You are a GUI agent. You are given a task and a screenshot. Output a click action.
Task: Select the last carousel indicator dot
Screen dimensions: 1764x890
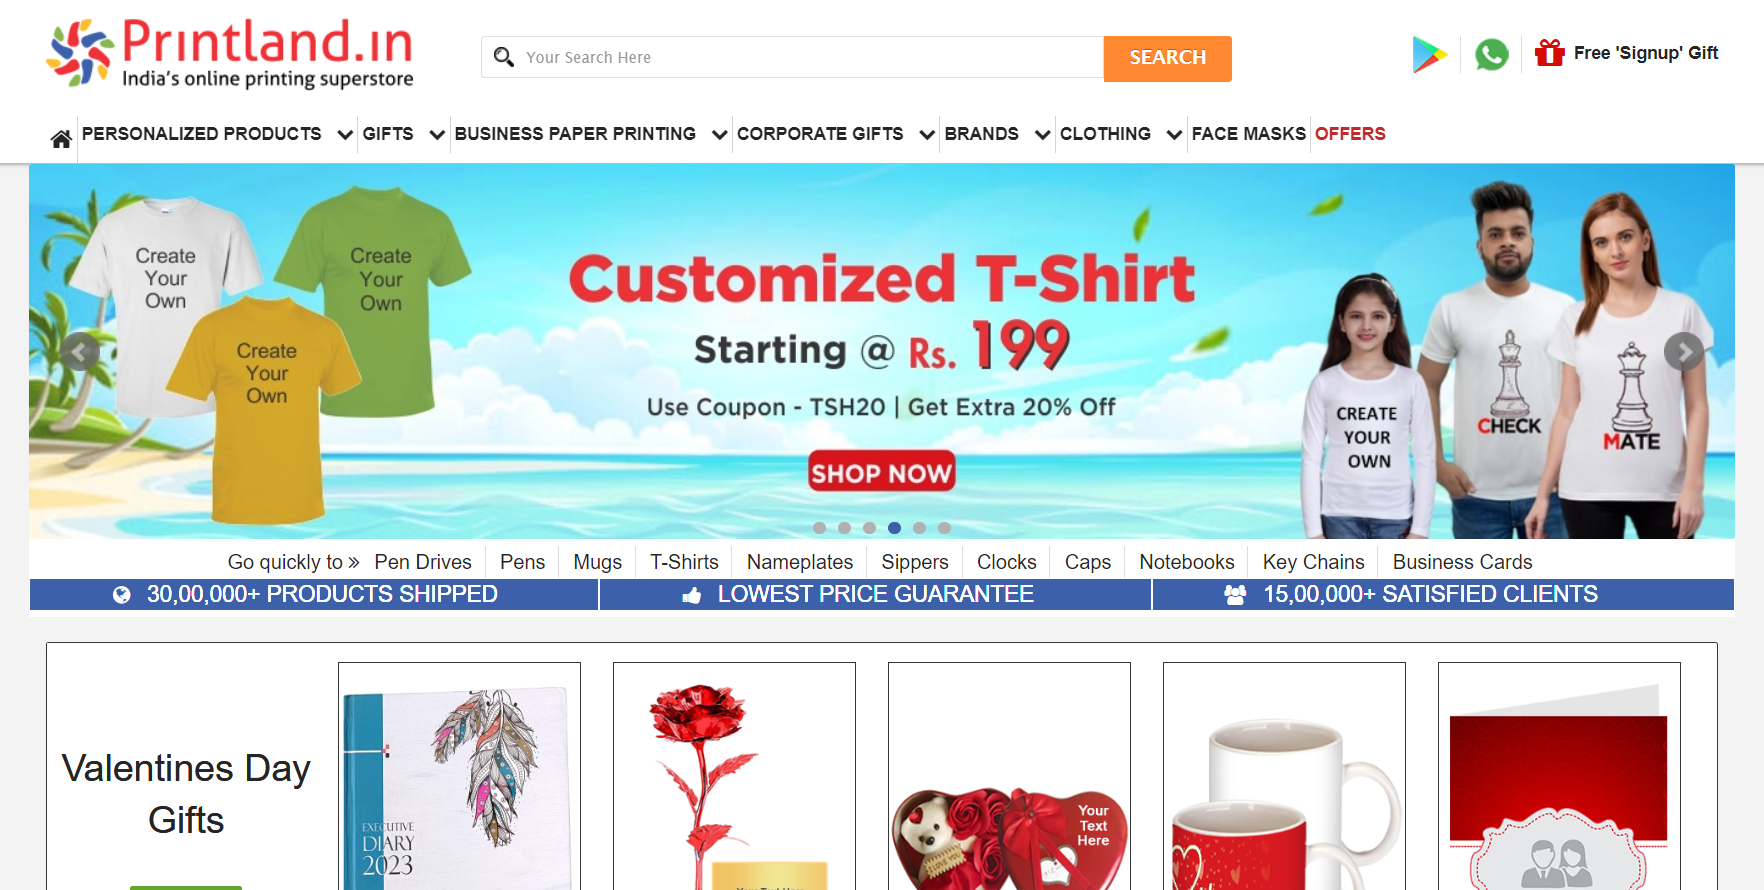[944, 528]
